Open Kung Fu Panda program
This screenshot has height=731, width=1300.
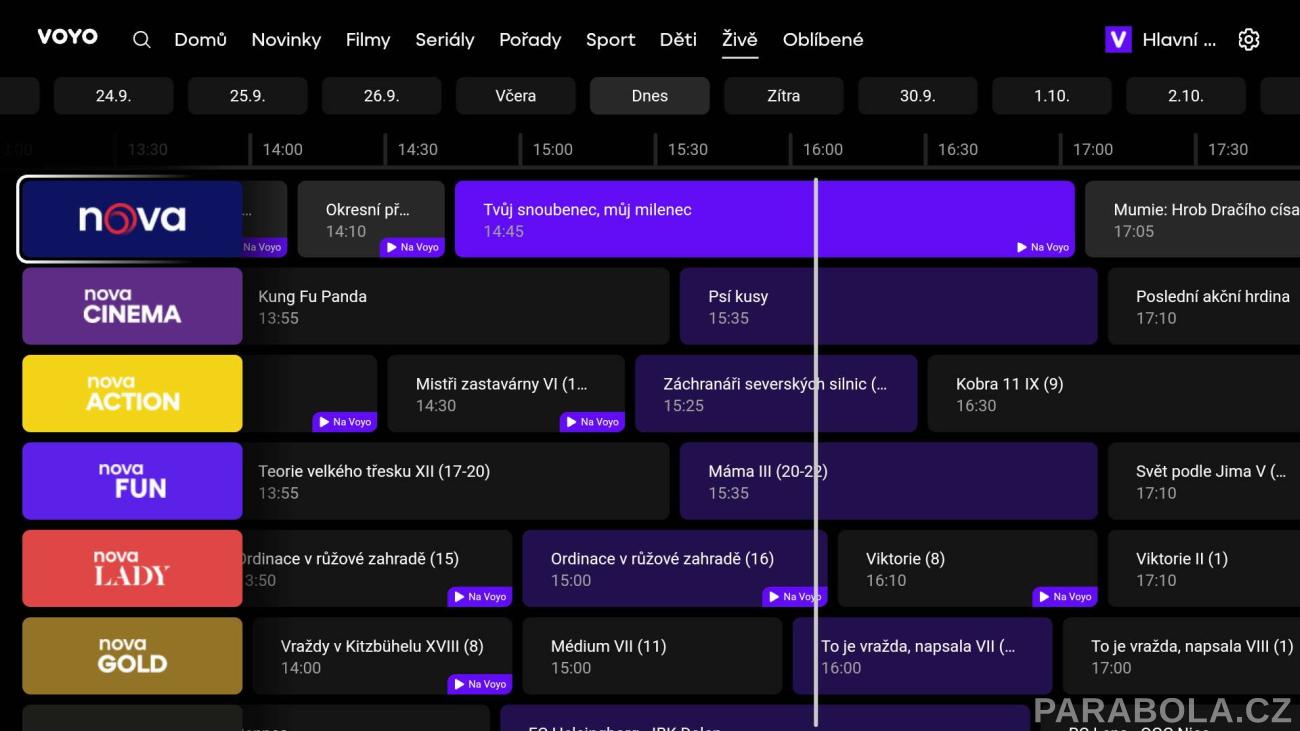[456, 306]
